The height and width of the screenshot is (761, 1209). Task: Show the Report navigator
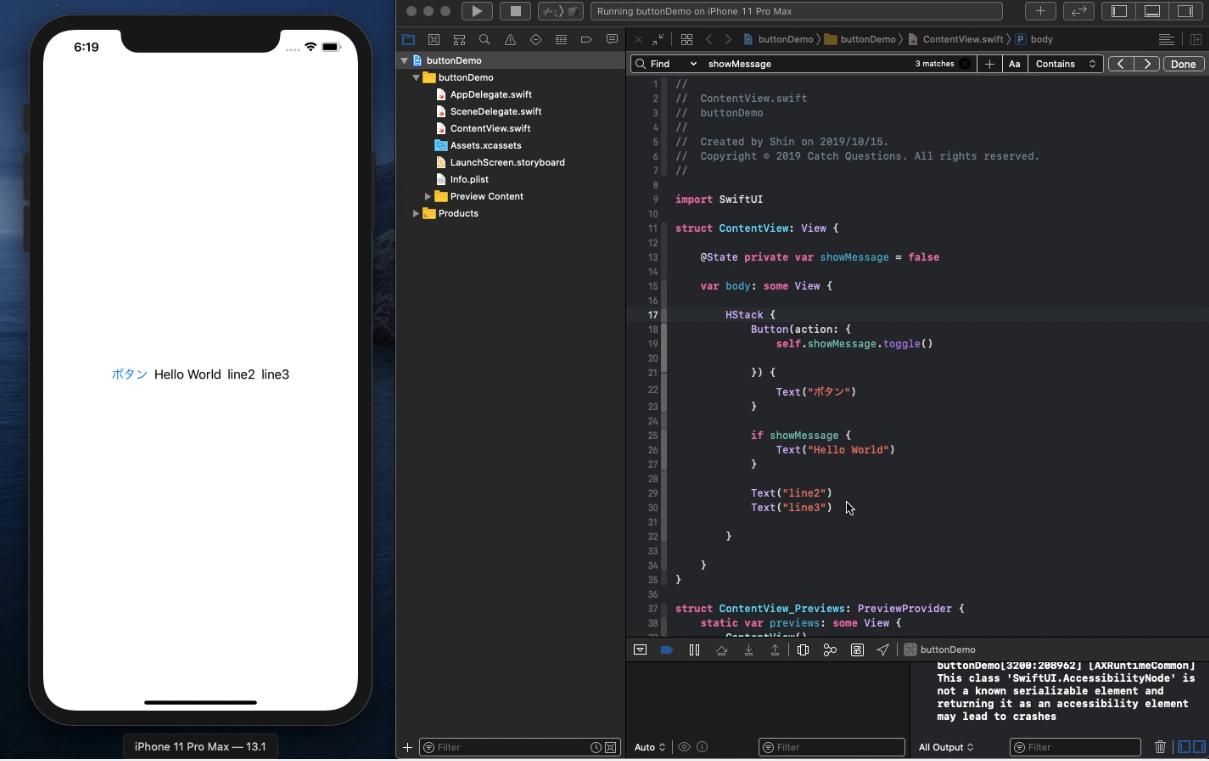click(612, 40)
